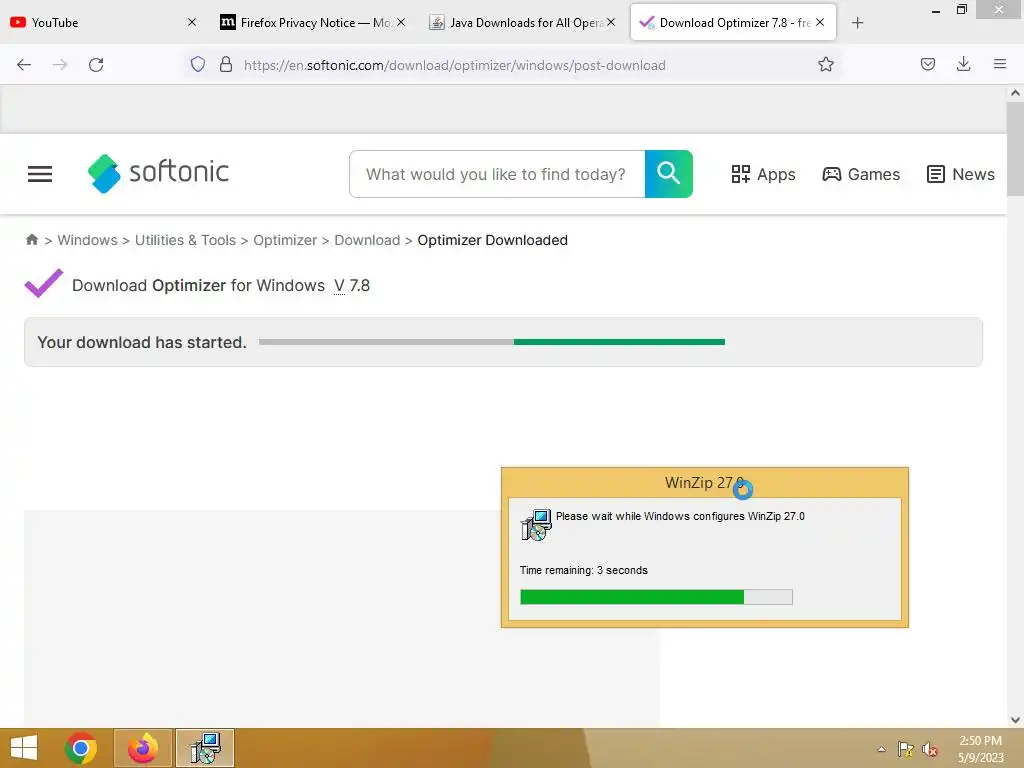Open the Apps section
The height and width of the screenshot is (768, 1024).
pyautogui.click(x=763, y=174)
